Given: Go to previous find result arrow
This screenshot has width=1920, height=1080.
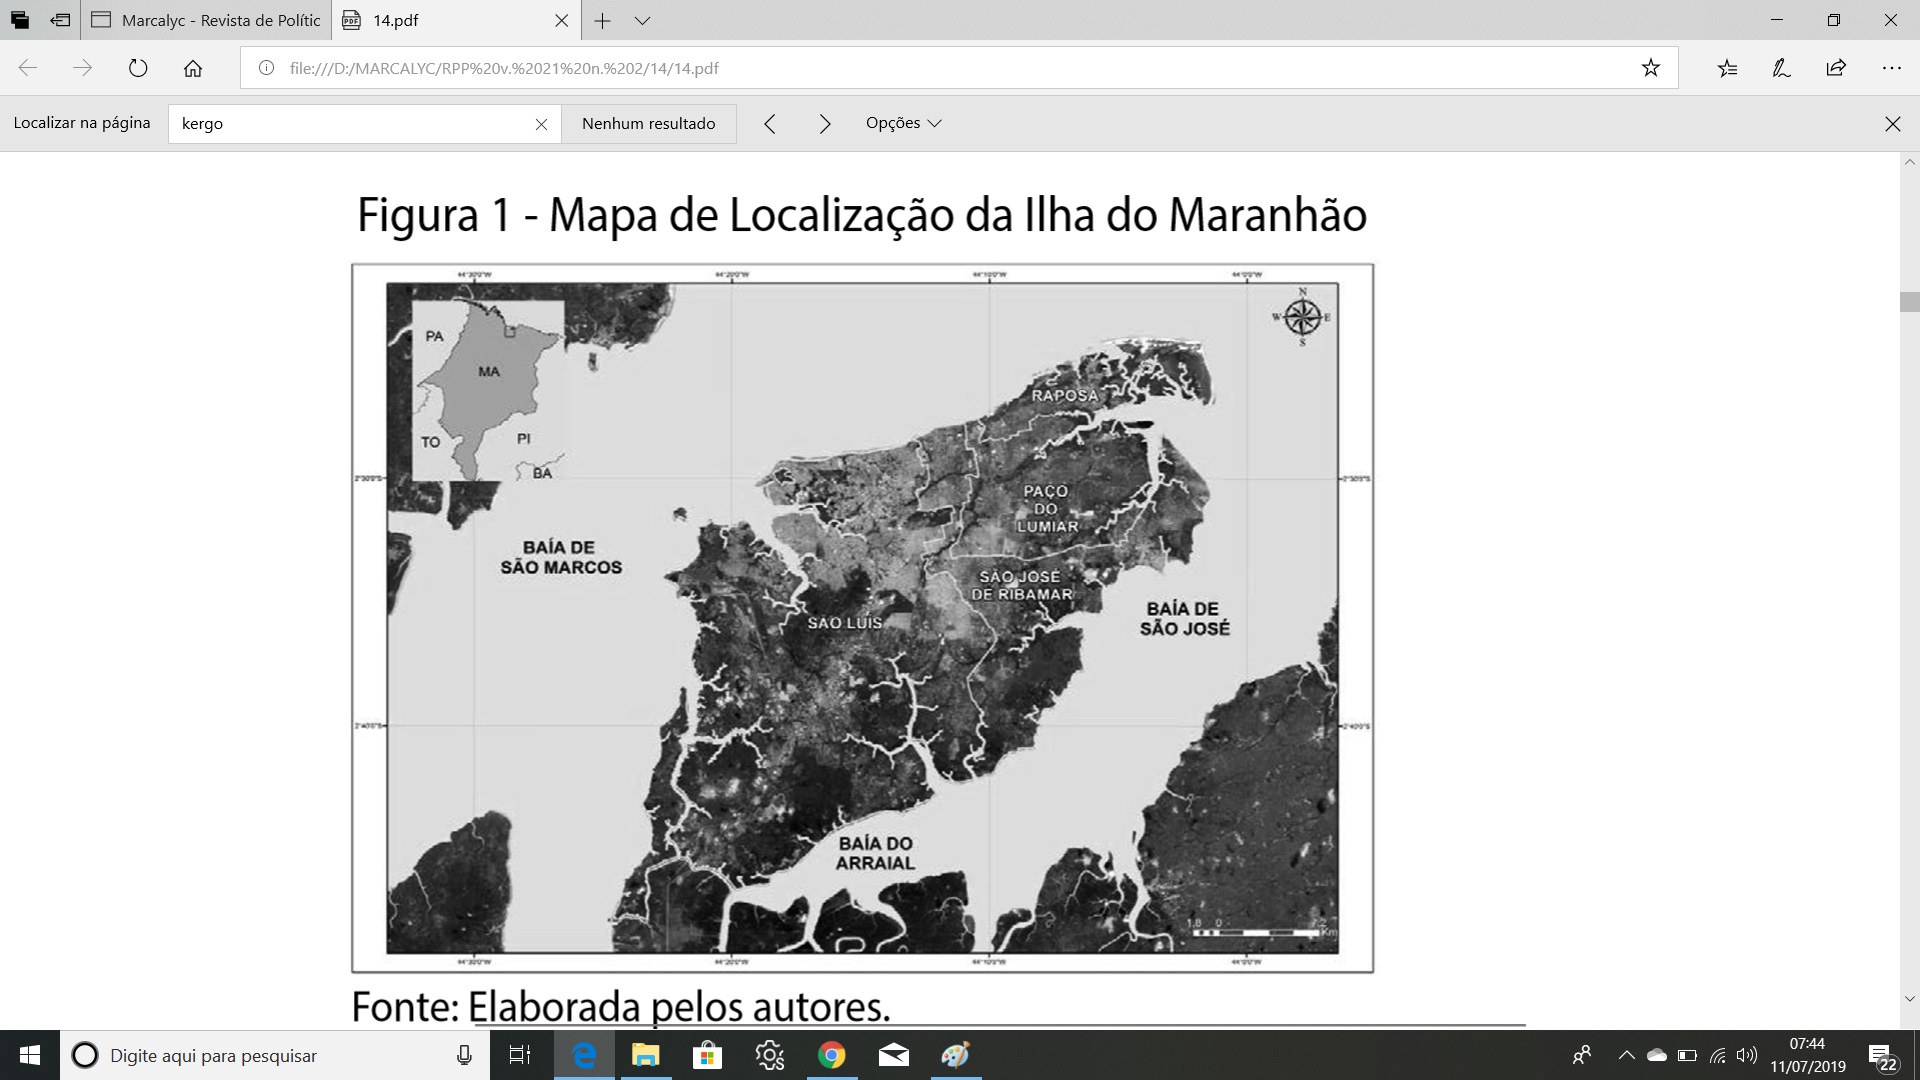Looking at the screenshot, I should point(769,123).
